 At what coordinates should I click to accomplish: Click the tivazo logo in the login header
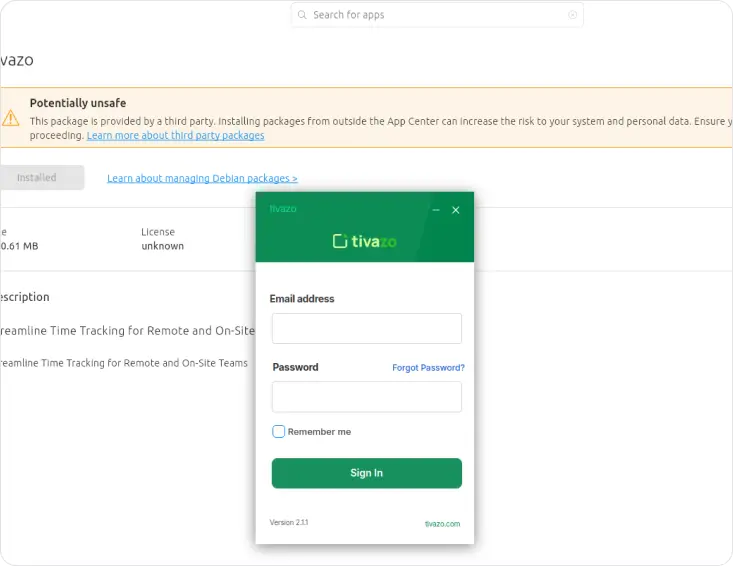(x=365, y=241)
